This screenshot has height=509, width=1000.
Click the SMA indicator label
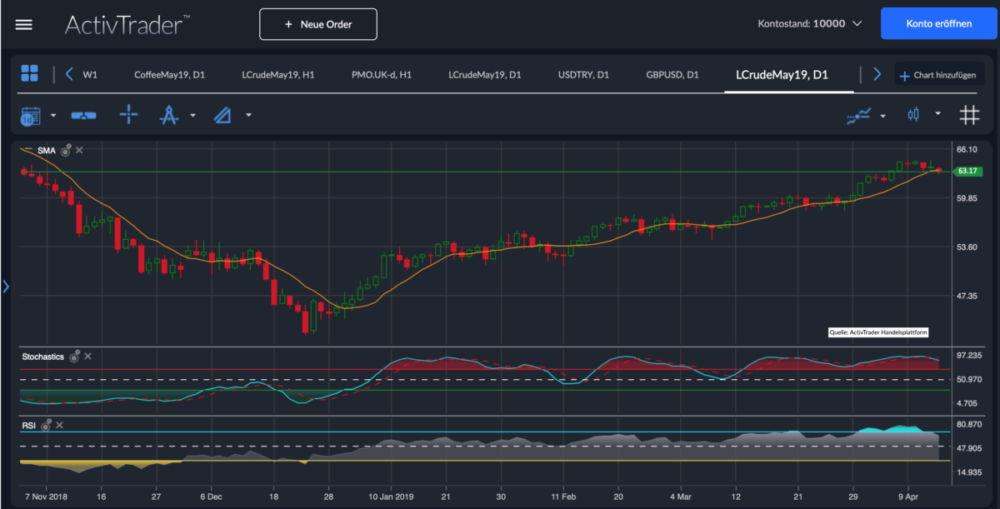click(x=46, y=151)
